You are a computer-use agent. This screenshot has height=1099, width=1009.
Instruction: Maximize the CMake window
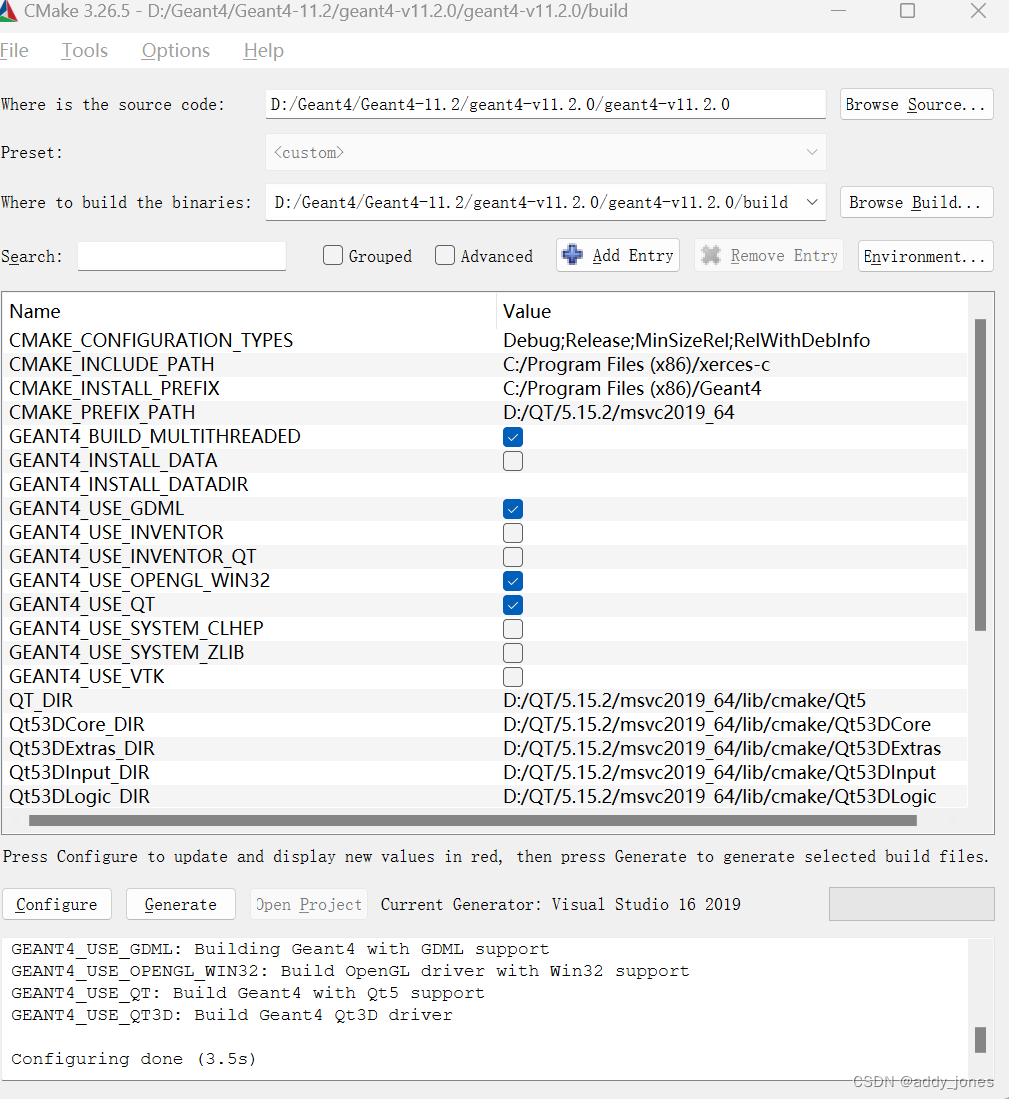(x=907, y=11)
